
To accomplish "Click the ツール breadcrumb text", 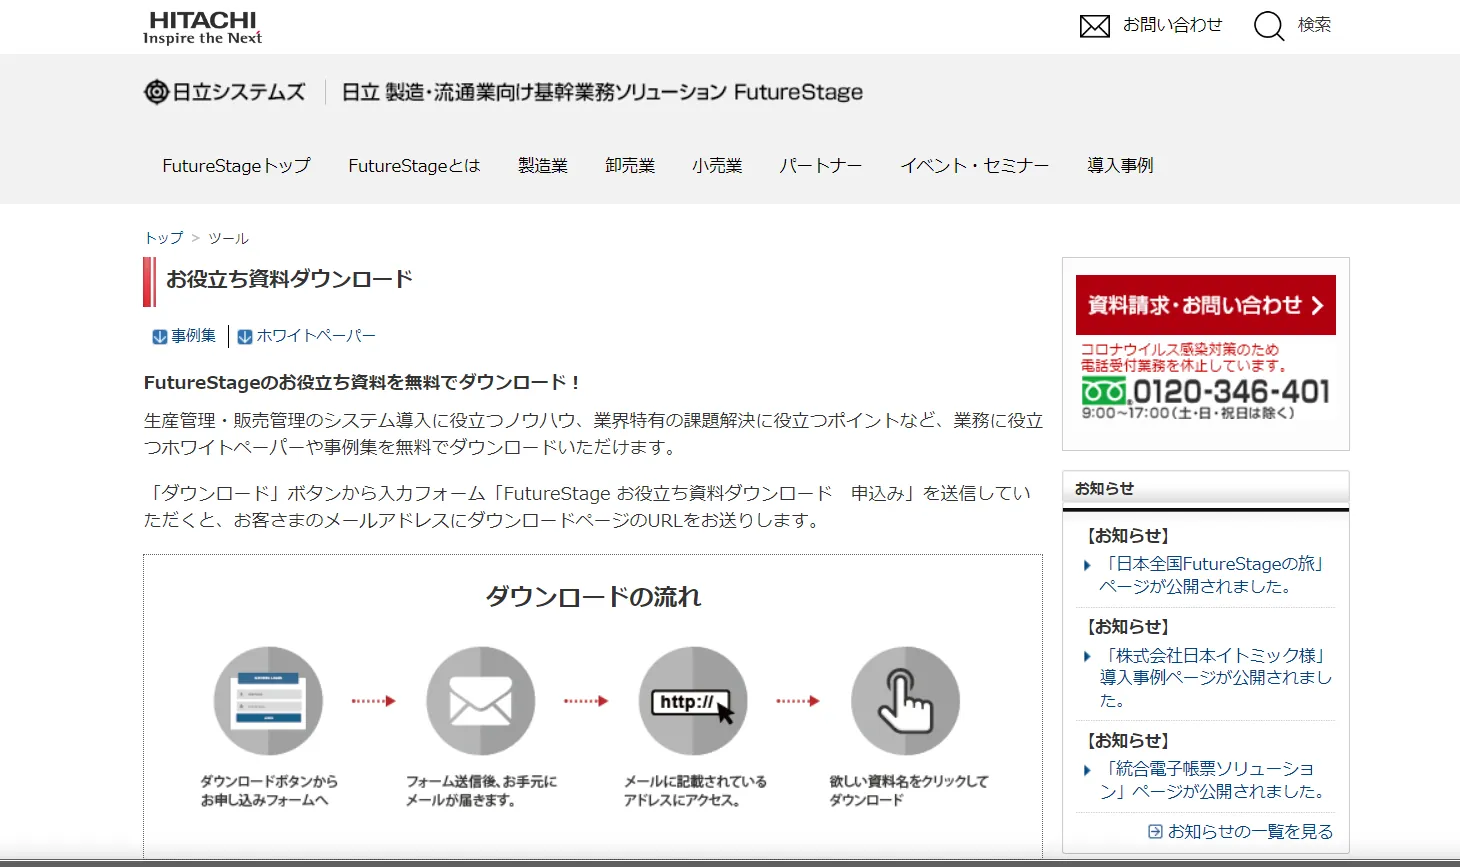I will click(x=228, y=238).
